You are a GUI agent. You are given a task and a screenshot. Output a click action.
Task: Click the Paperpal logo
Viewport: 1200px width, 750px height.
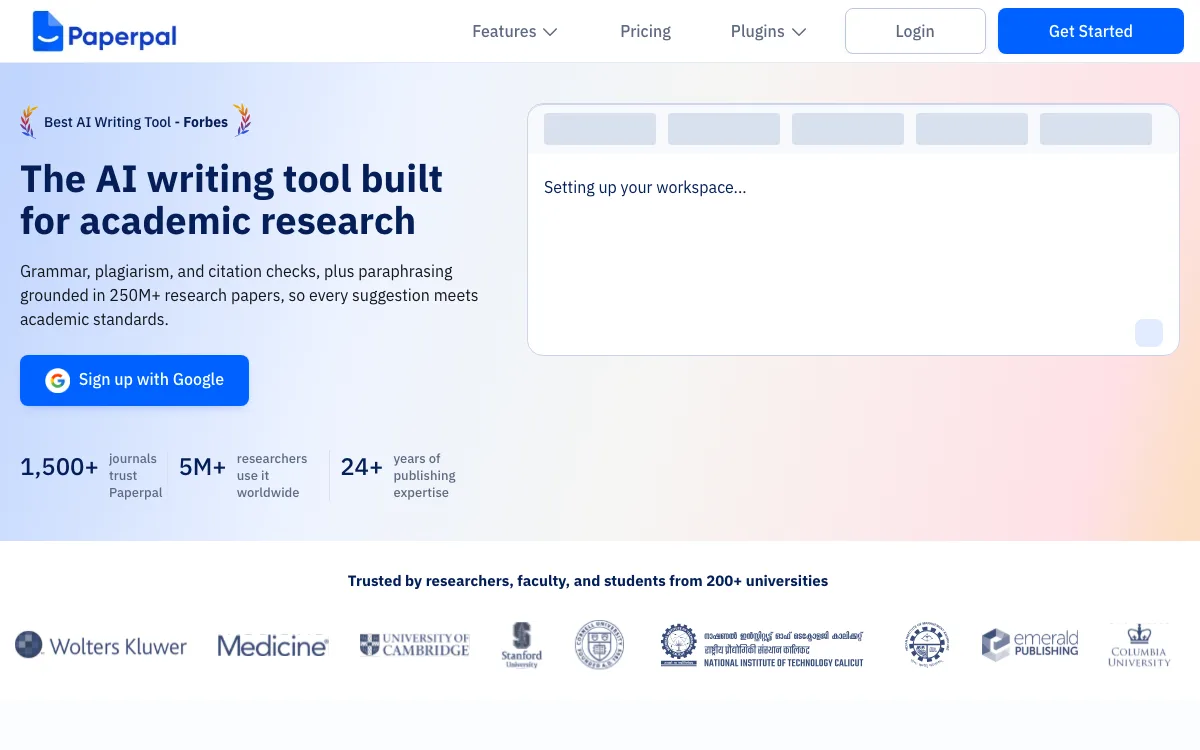click(104, 31)
